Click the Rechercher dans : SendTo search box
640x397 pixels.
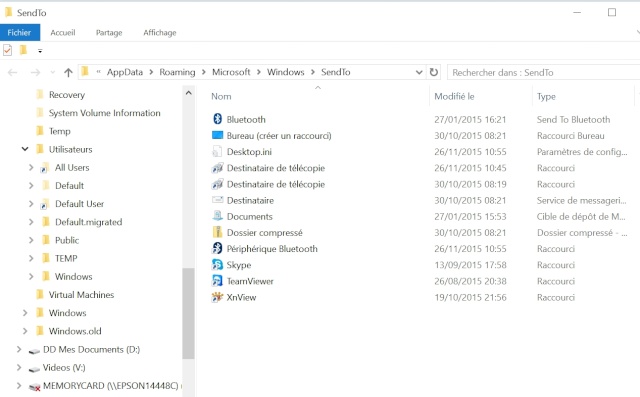click(544, 72)
